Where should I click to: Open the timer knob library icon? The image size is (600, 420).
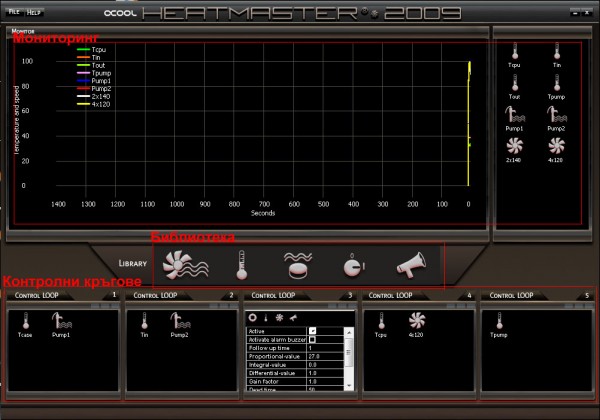[x=354, y=265]
